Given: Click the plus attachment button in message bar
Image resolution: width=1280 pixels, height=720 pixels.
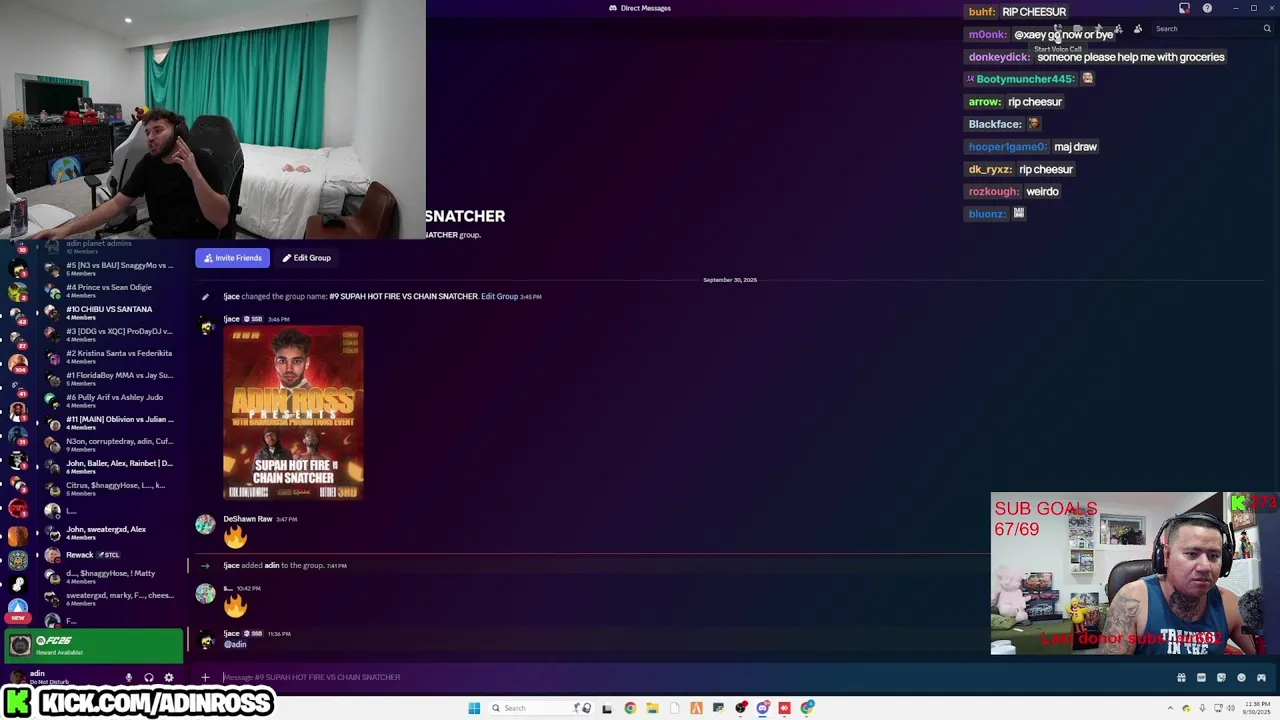Looking at the screenshot, I should pyautogui.click(x=205, y=678).
